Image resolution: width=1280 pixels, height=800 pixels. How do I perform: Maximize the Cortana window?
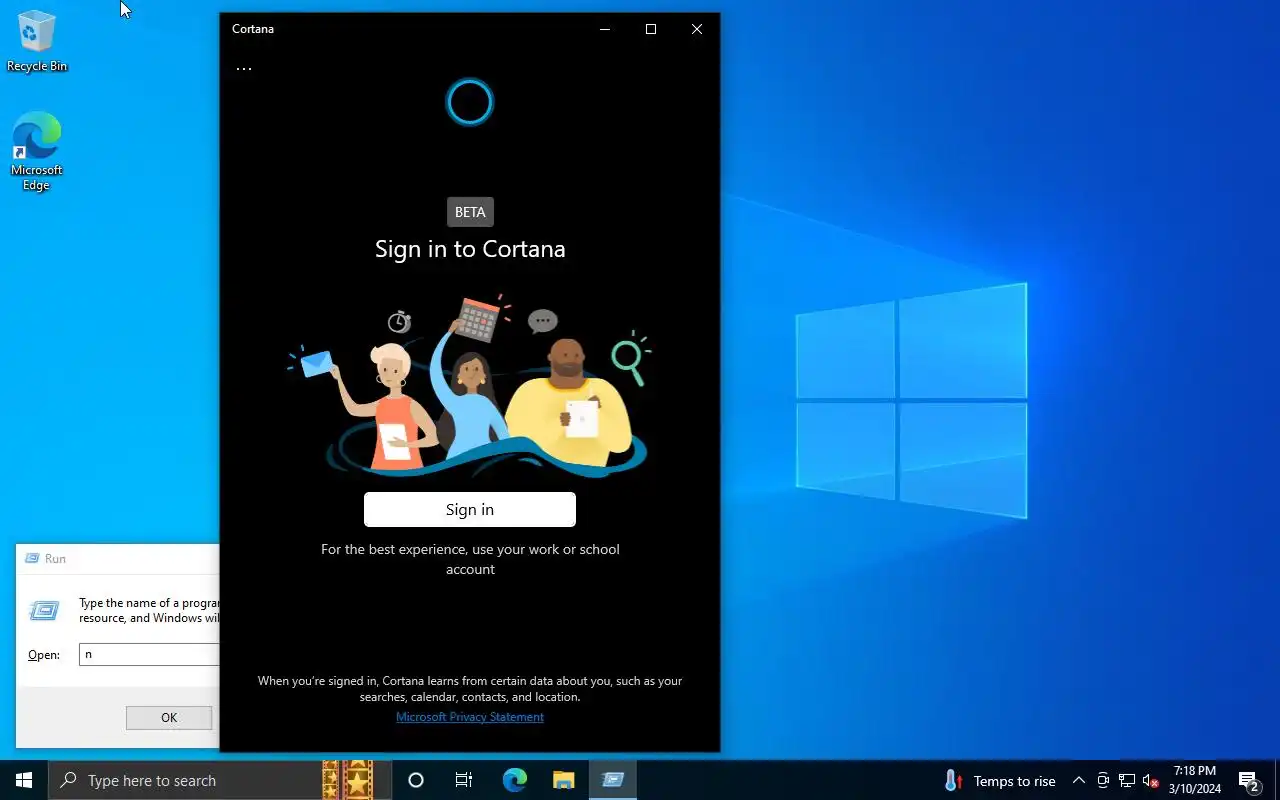pos(651,29)
